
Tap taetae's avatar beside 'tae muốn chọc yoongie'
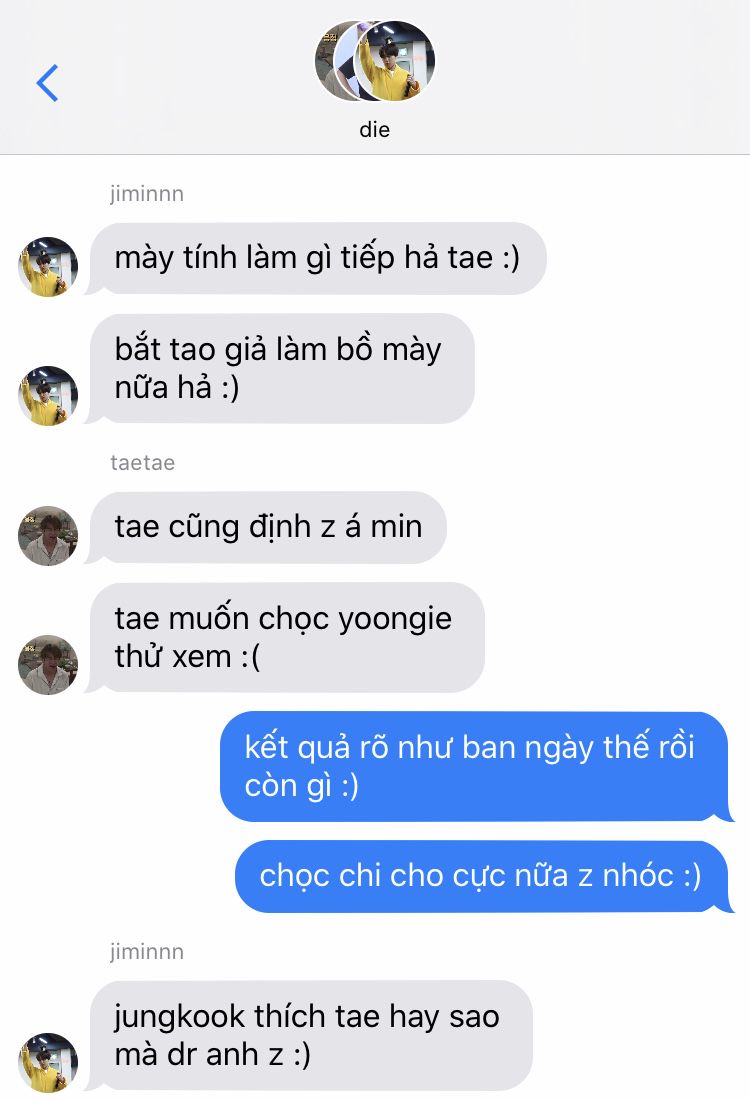coord(48,665)
